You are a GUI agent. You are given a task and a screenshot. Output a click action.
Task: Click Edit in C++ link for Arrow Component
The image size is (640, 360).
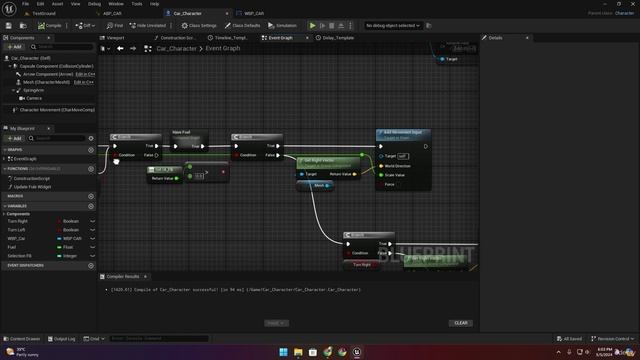[85, 74]
